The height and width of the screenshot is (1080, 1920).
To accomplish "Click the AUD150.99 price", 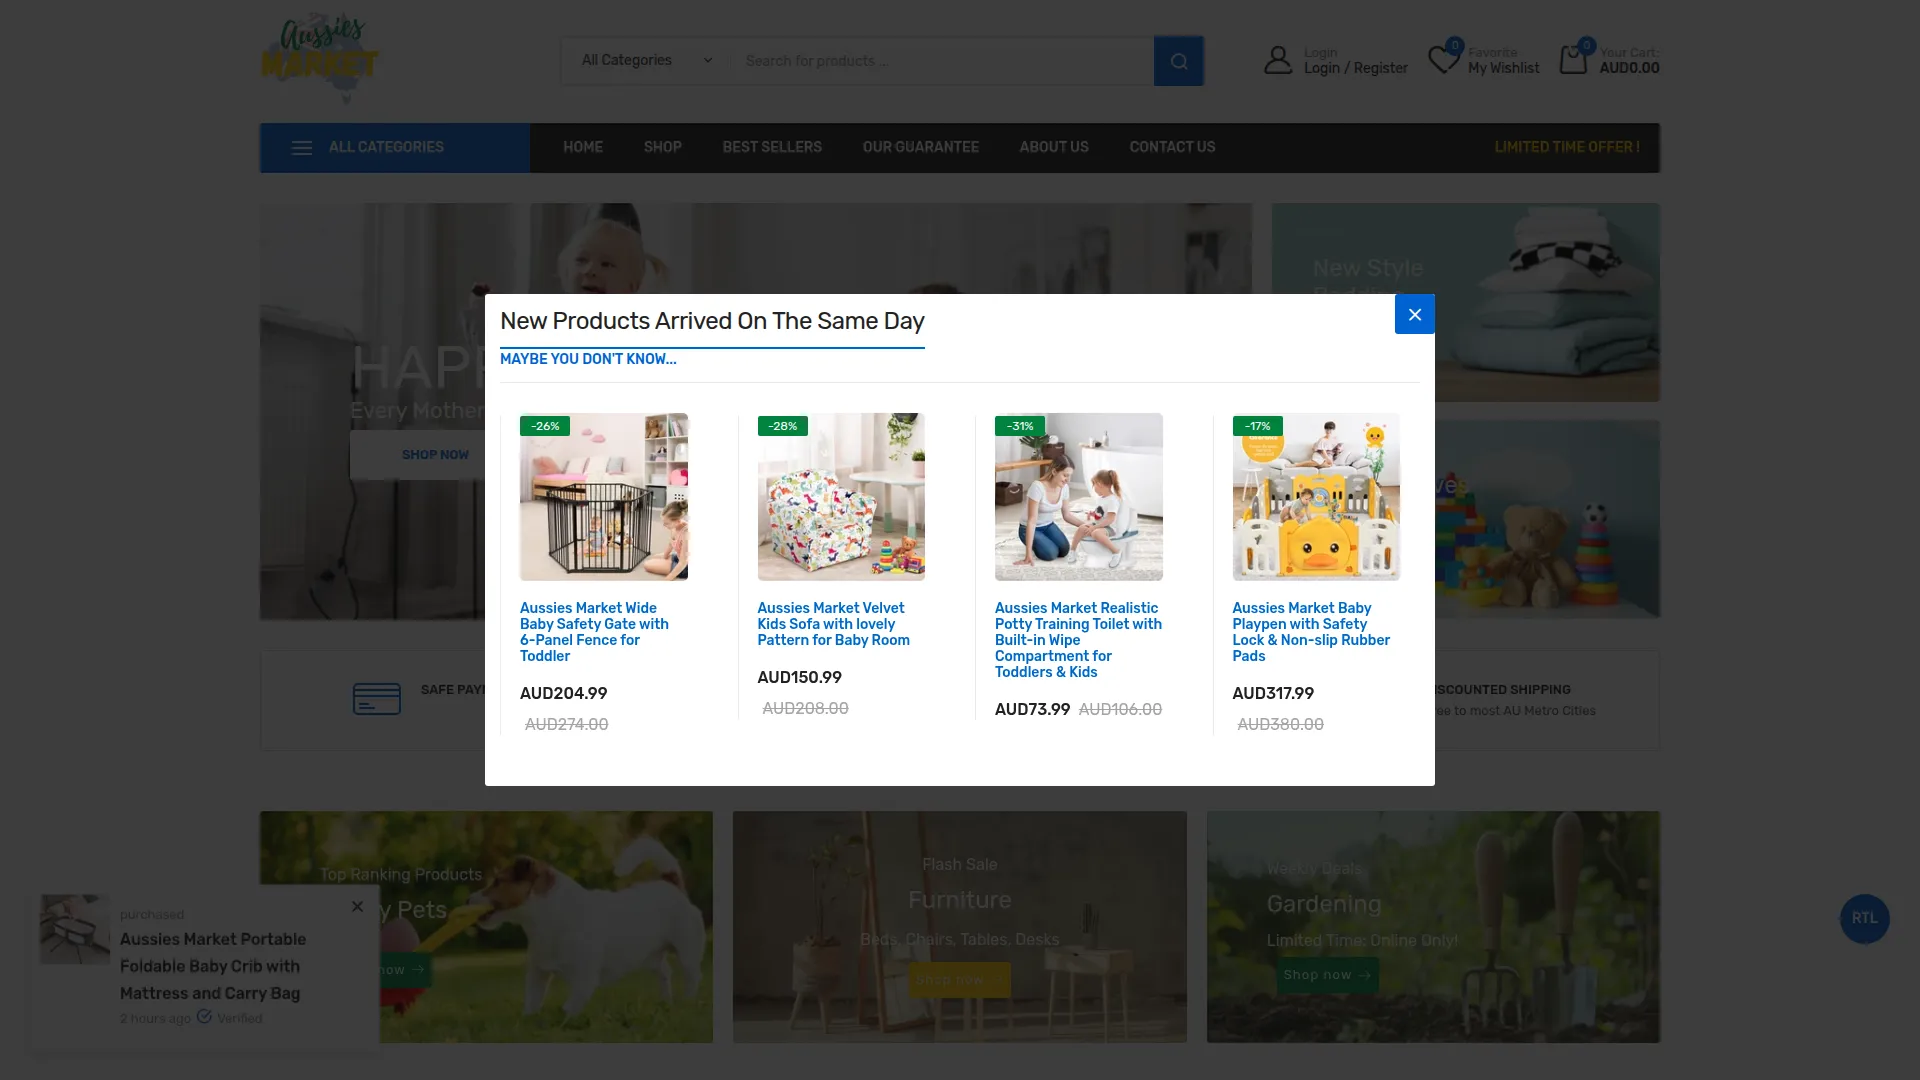I will pyautogui.click(x=799, y=677).
